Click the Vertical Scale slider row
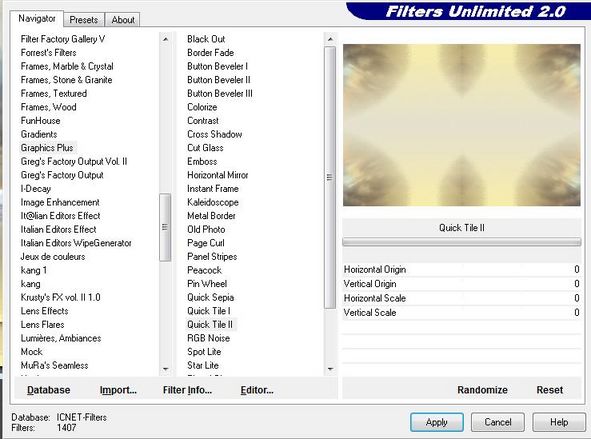591x439 pixels. click(x=461, y=312)
